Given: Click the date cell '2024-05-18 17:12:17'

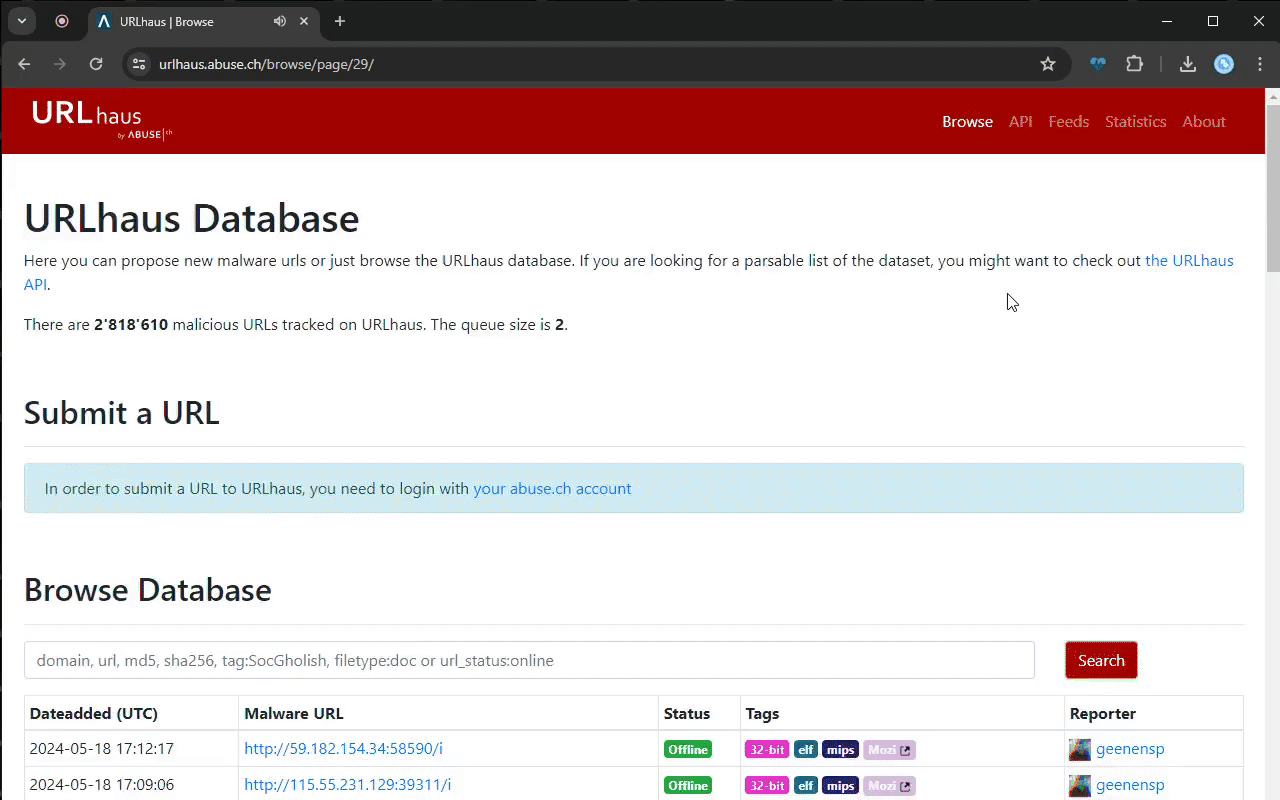Looking at the screenshot, I should point(102,748).
